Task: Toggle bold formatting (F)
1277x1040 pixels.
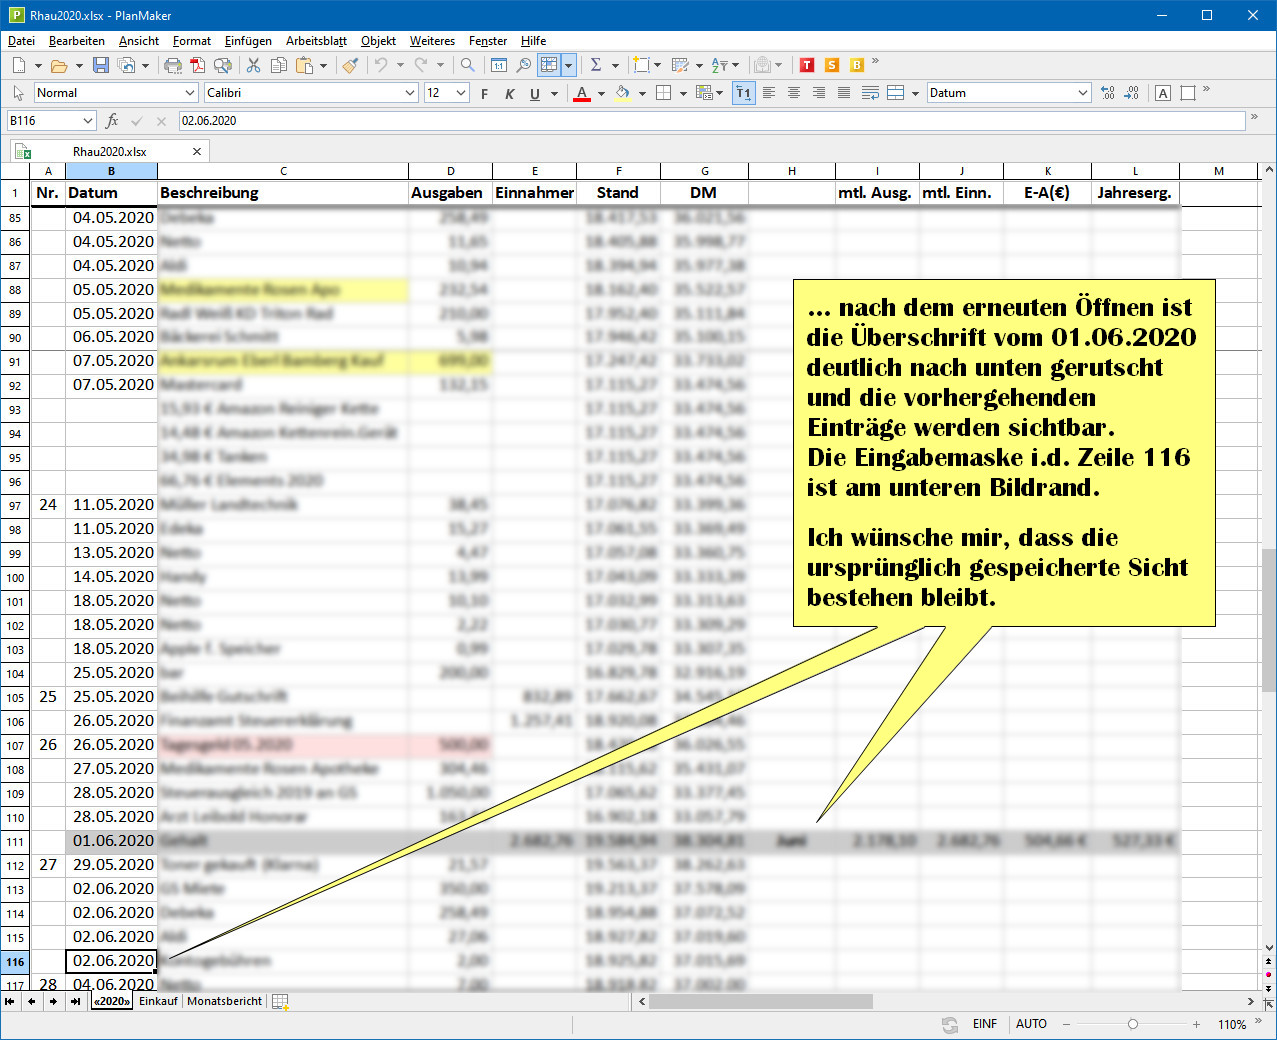Action: coord(485,93)
